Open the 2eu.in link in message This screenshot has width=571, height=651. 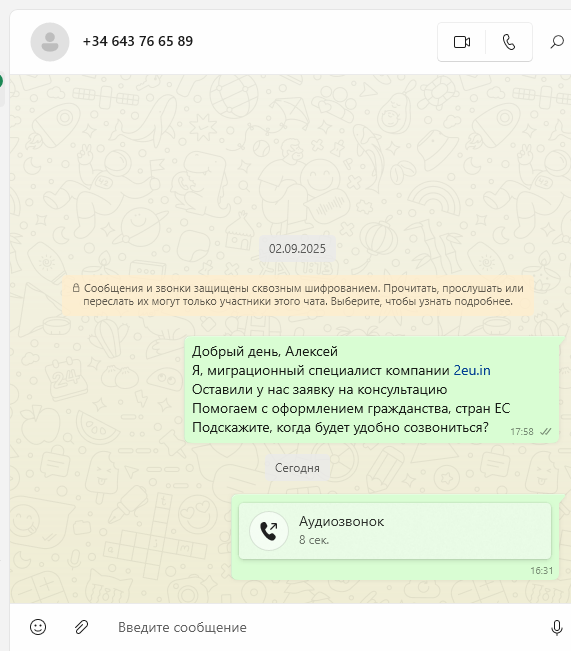pyautogui.click(x=472, y=370)
